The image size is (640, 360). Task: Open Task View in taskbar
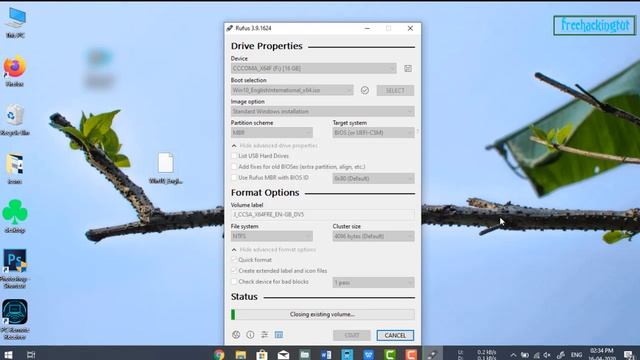[x=31, y=354]
